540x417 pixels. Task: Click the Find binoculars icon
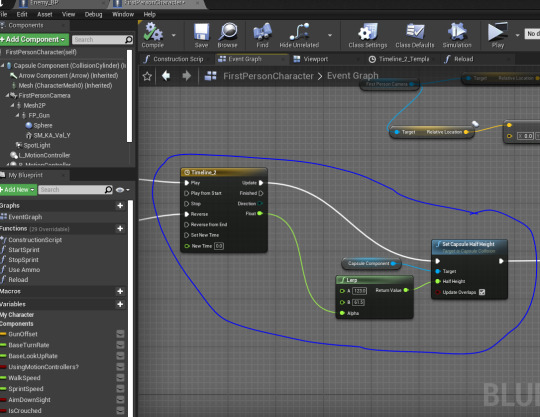pos(262,32)
